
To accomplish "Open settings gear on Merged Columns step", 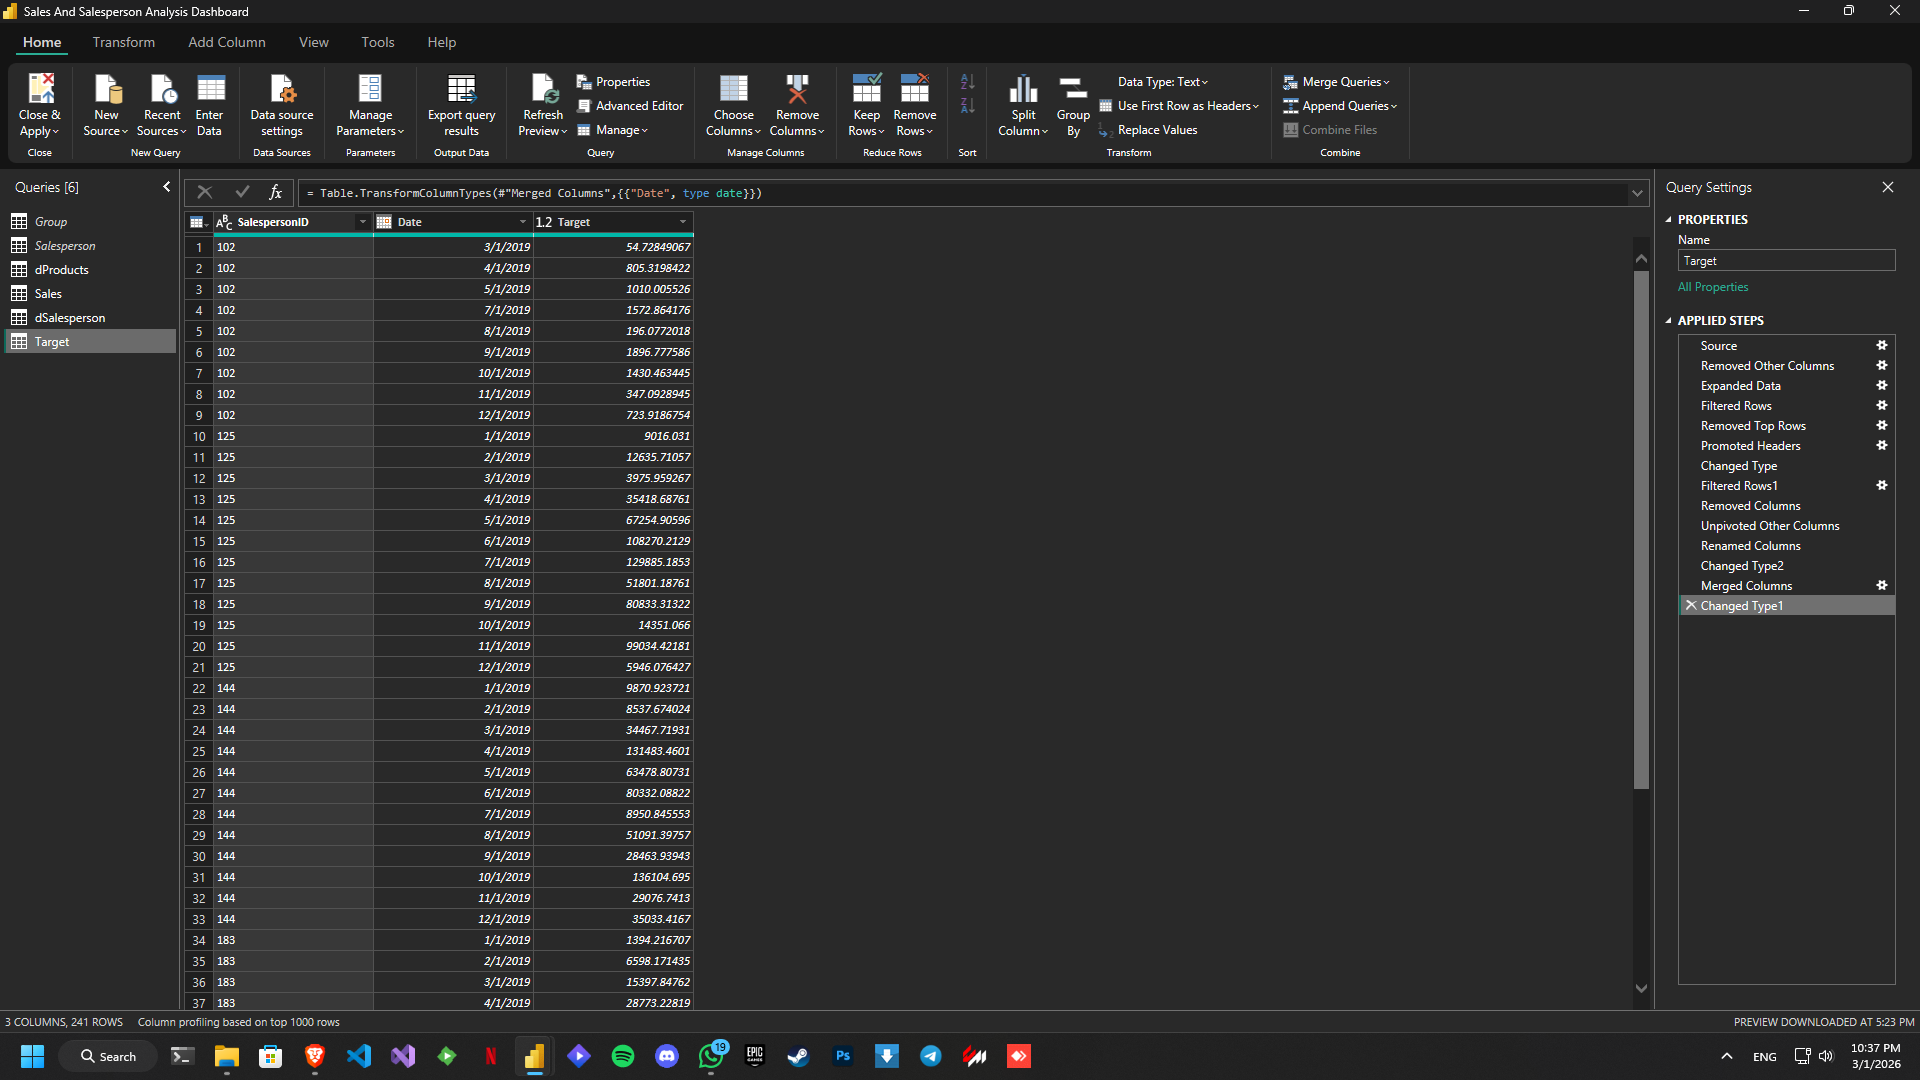I will coord(1881,585).
